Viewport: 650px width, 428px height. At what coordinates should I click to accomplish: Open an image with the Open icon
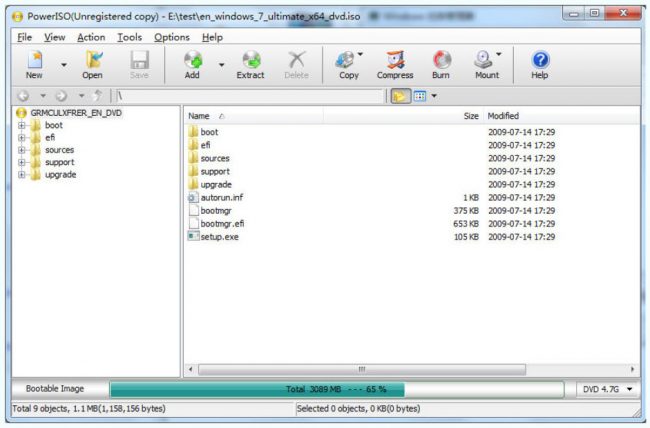92,65
